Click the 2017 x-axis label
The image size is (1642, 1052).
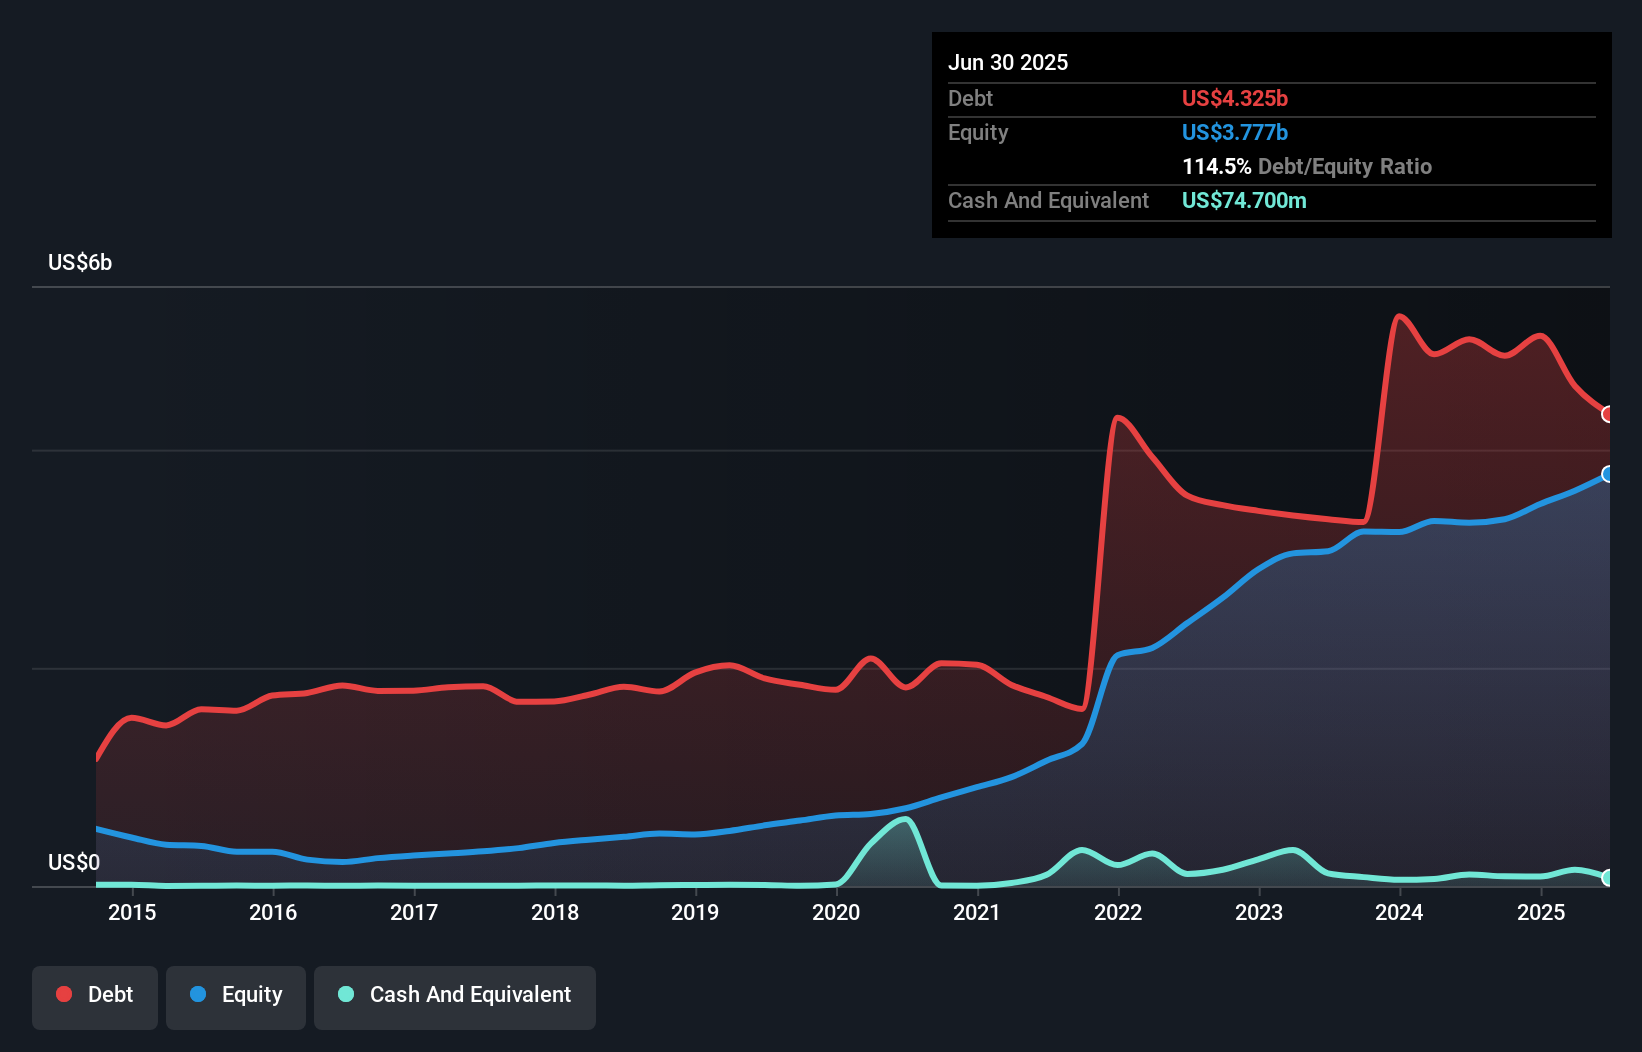tap(414, 912)
